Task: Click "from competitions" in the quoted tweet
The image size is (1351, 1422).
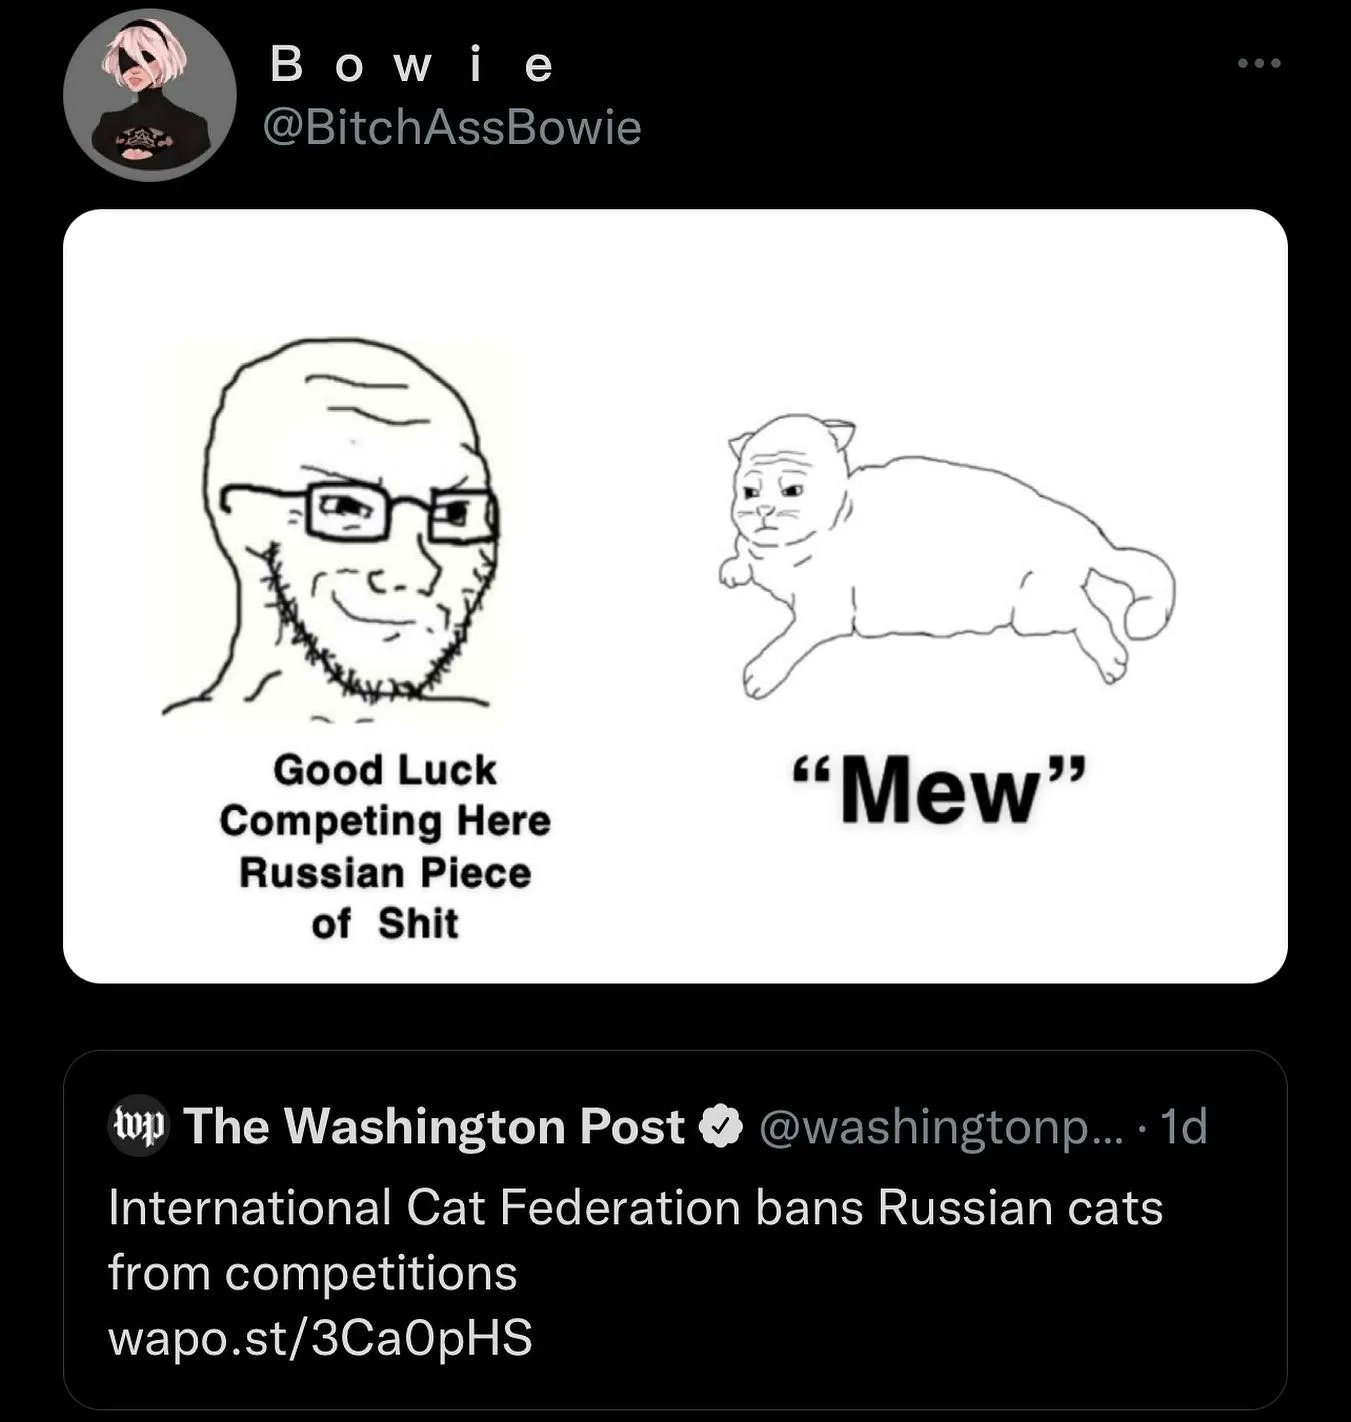Action: pyautogui.click(x=312, y=1273)
